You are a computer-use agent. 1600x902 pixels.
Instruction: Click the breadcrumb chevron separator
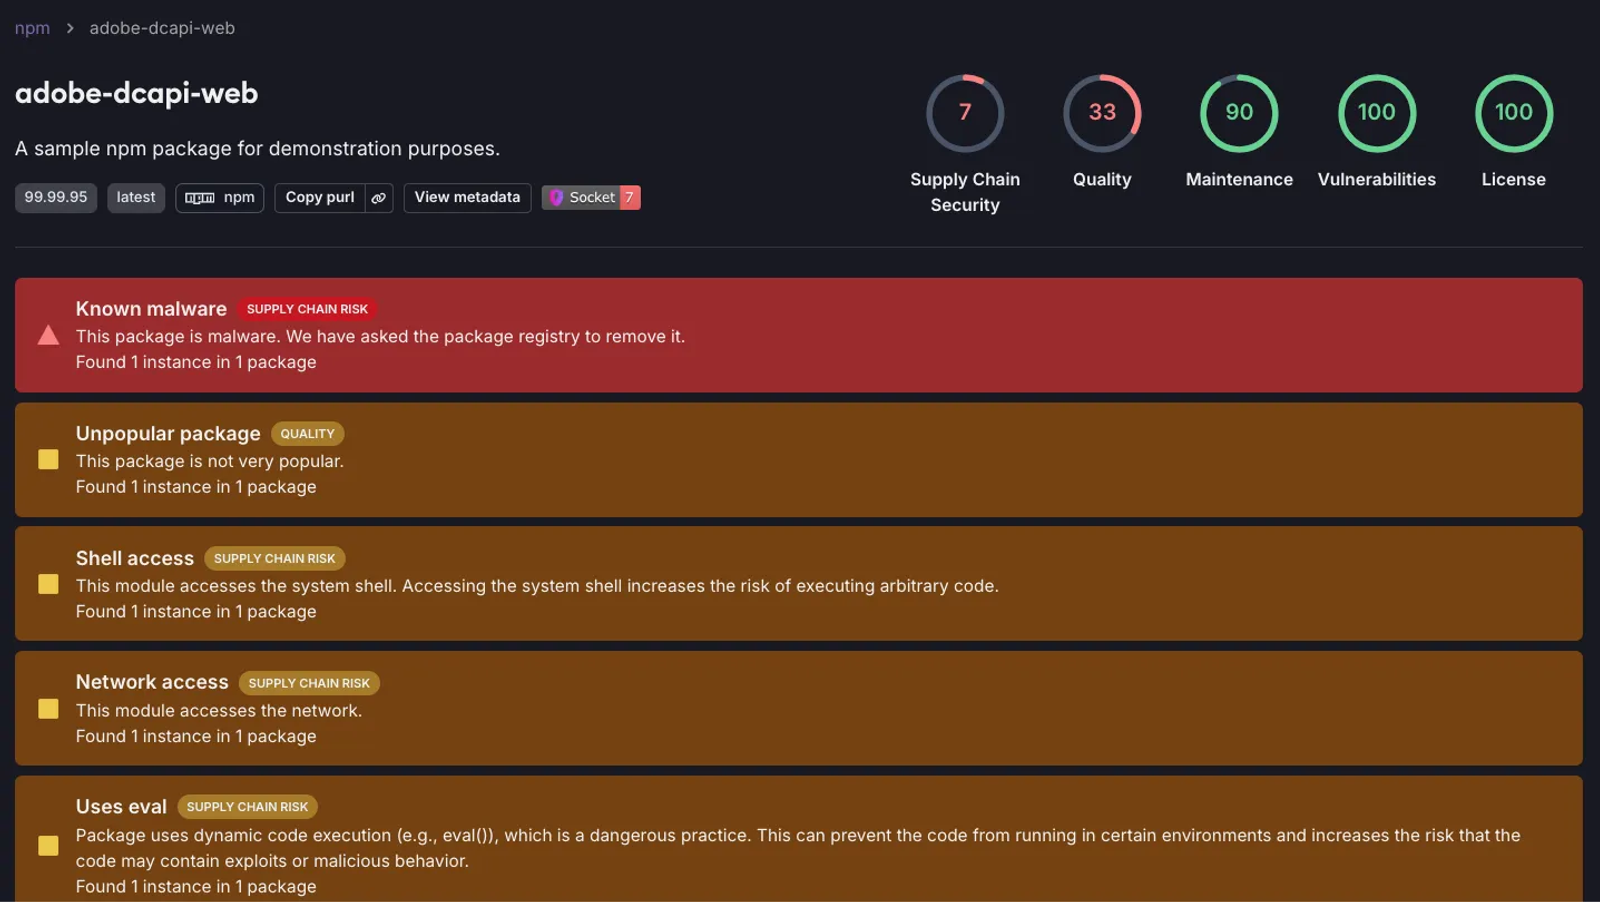coord(70,28)
